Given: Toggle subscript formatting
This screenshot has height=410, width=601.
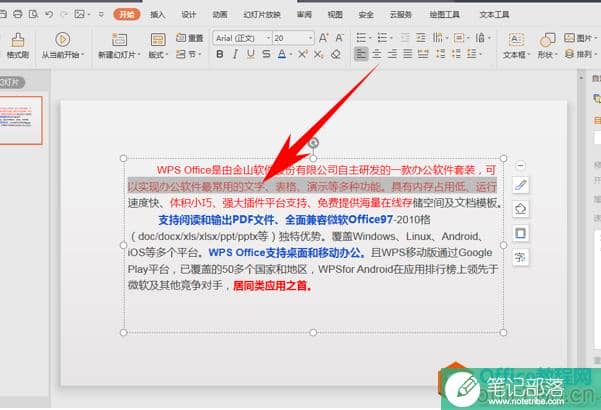Looking at the screenshot, I should point(319,54).
